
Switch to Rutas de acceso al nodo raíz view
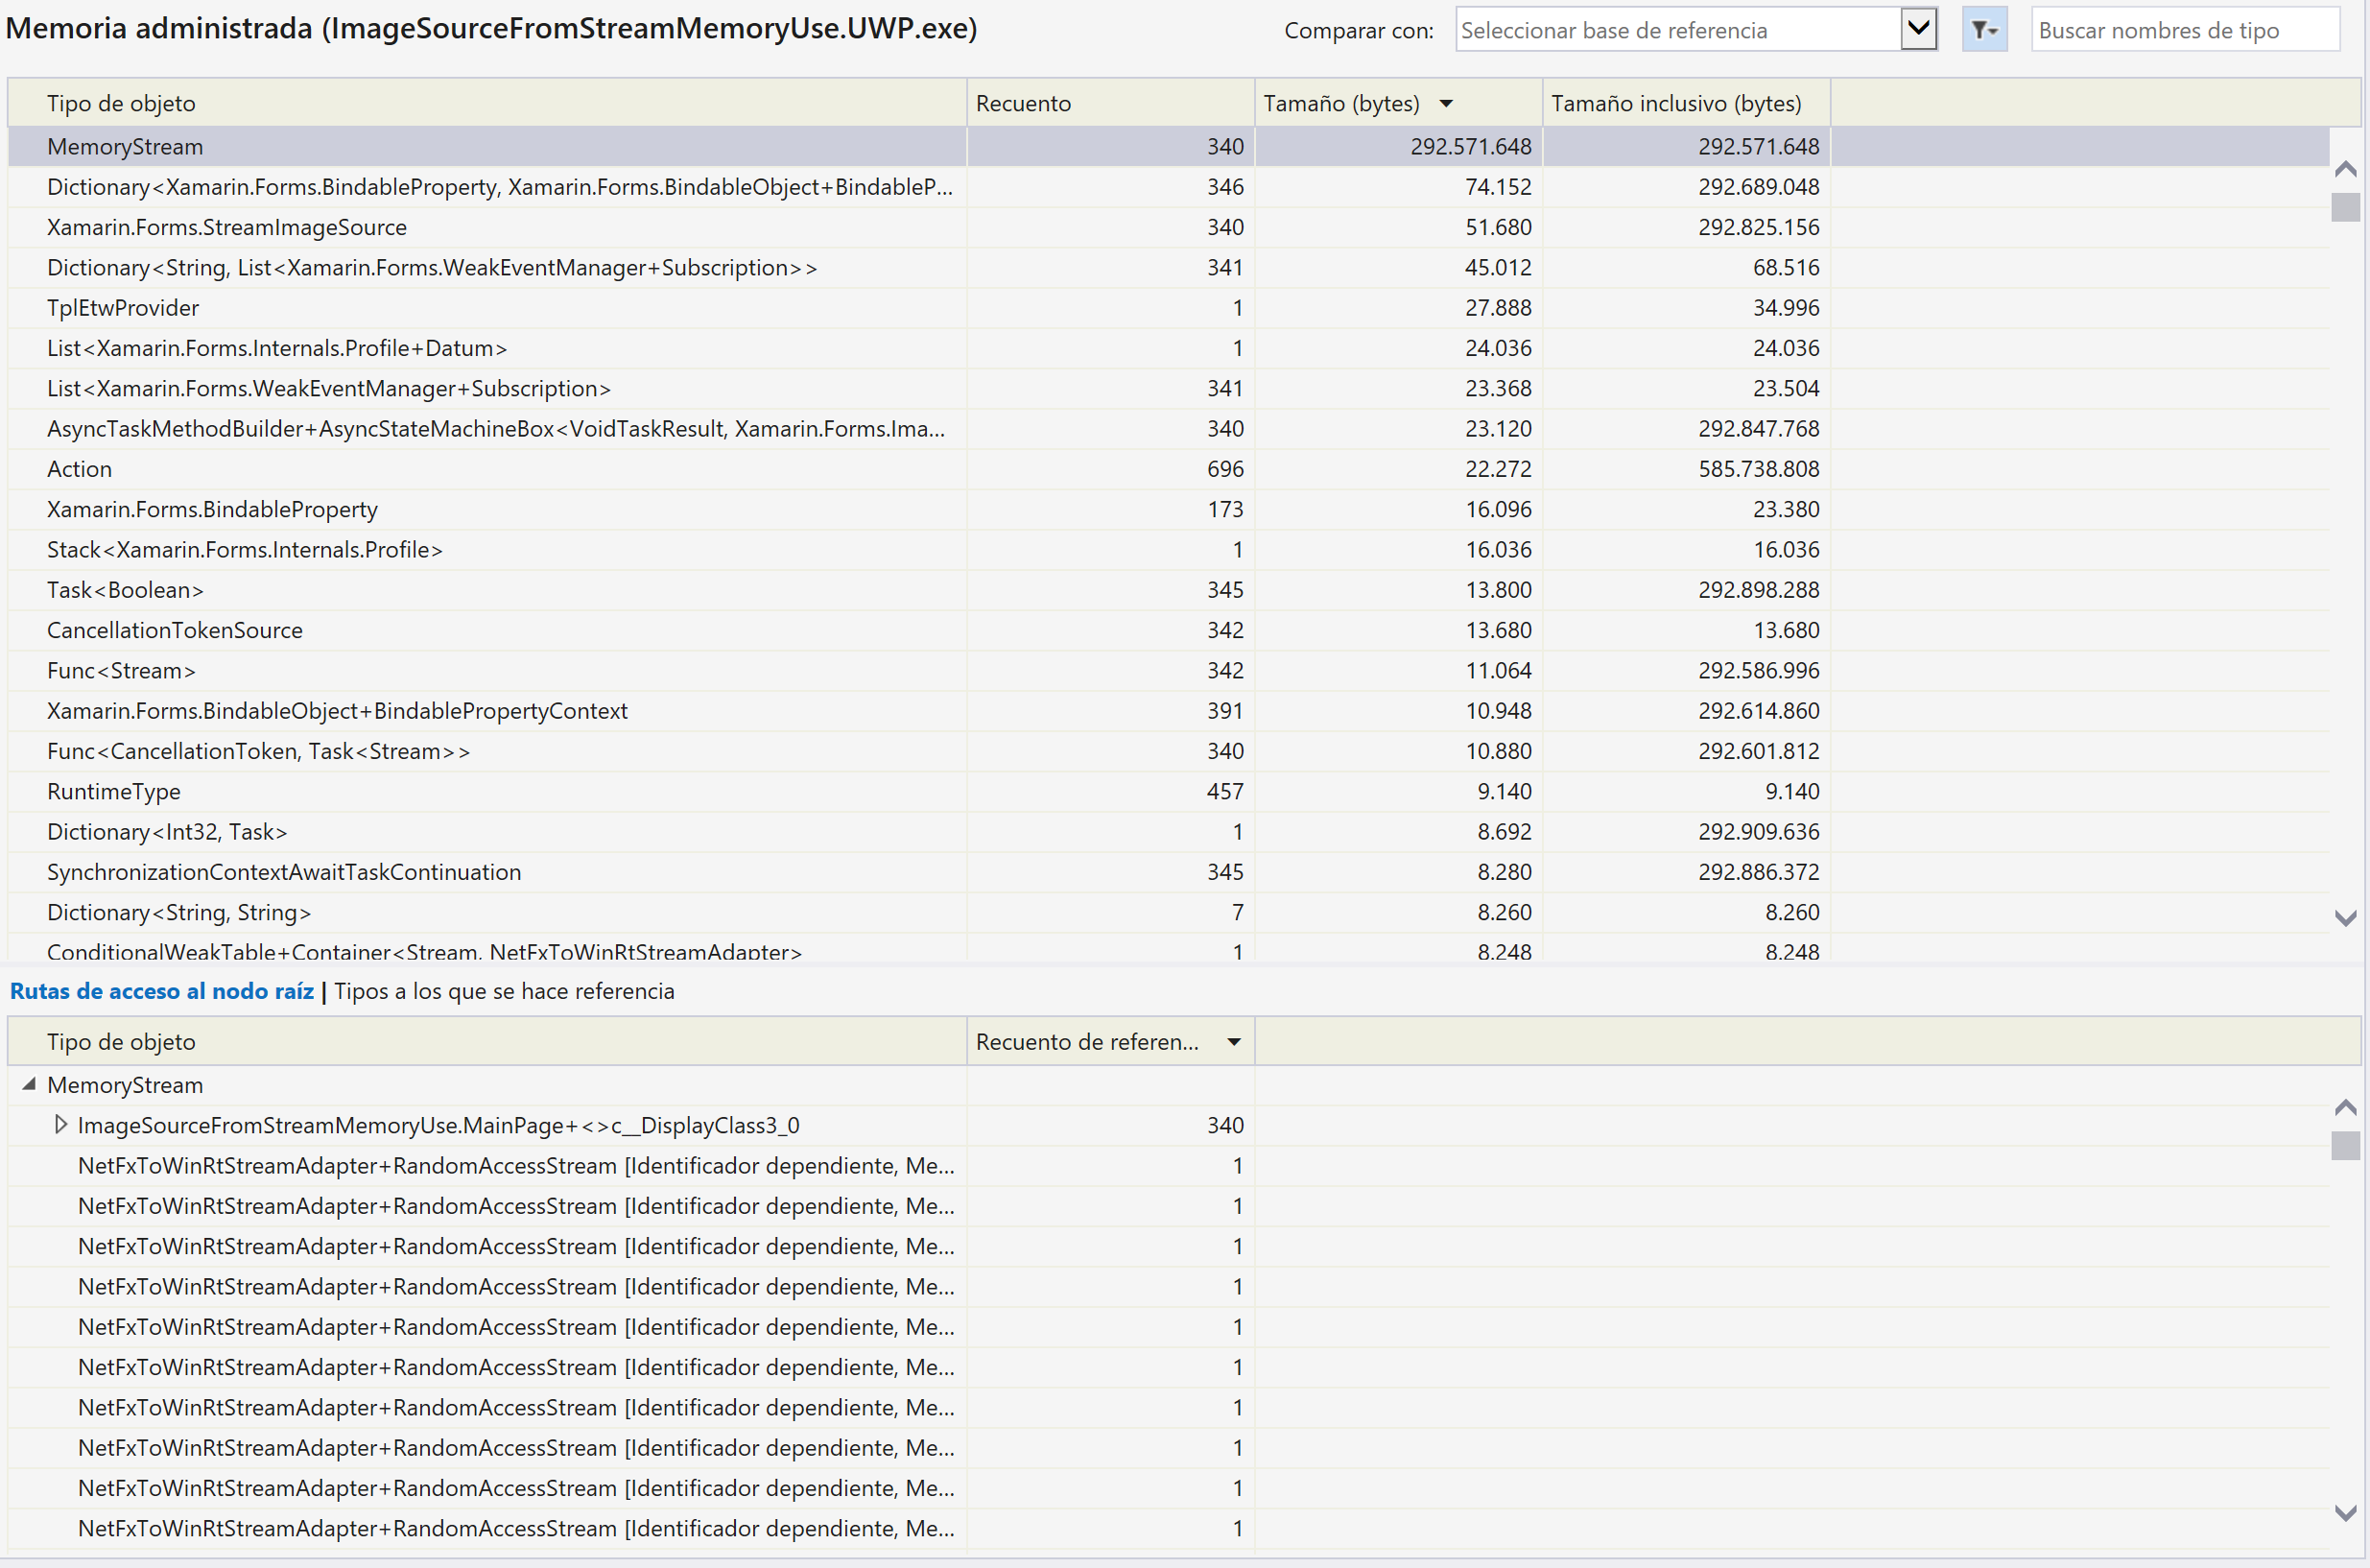(161, 991)
